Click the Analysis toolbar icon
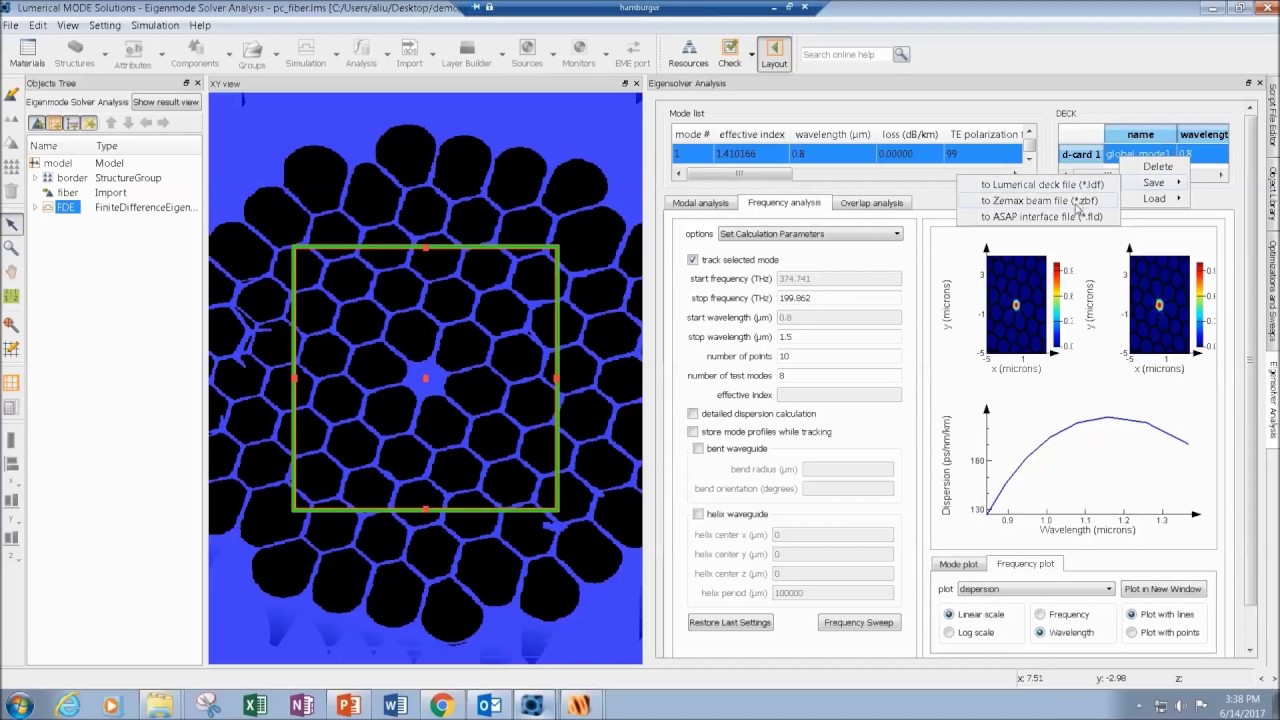Viewport: 1280px width, 720px height. 361,53
